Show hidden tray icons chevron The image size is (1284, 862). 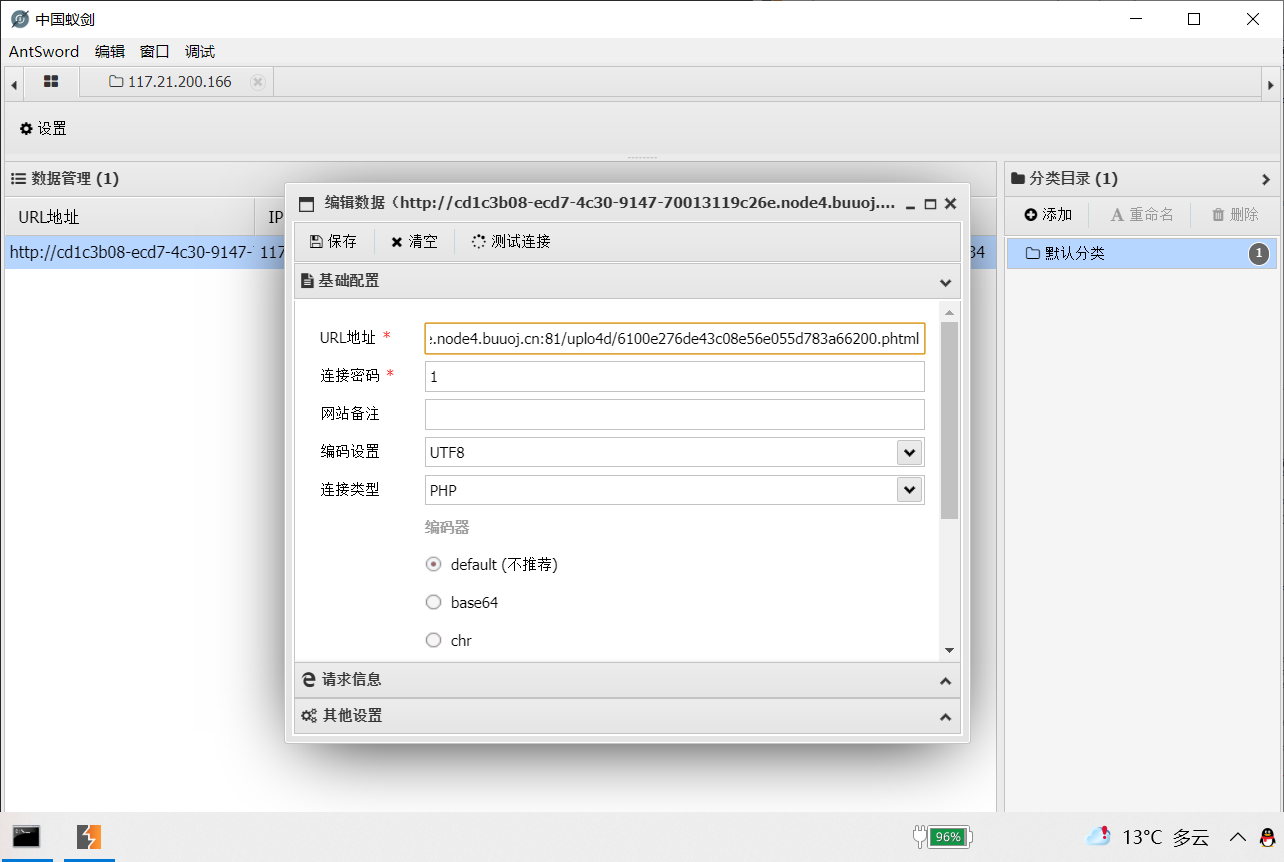point(1238,837)
